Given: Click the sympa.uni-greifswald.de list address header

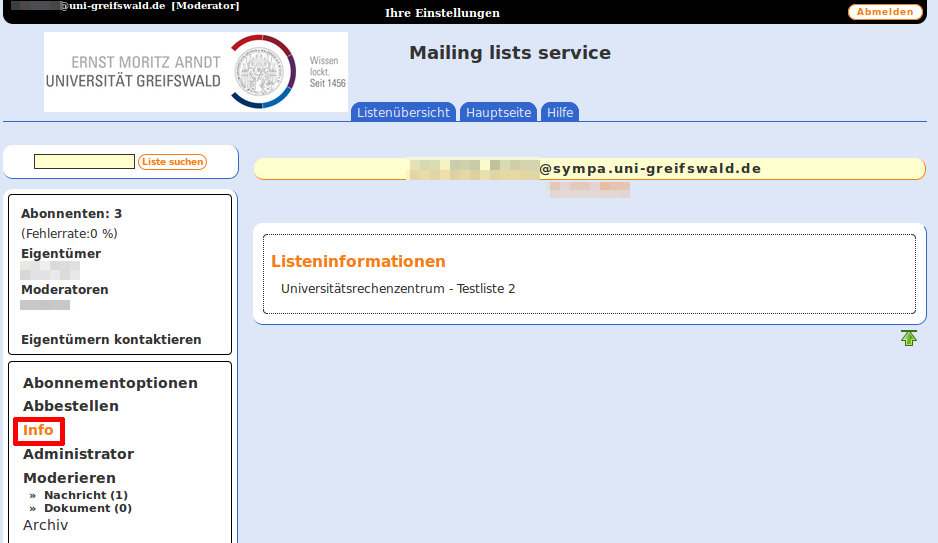Looking at the screenshot, I should pyautogui.click(x=589, y=168).
